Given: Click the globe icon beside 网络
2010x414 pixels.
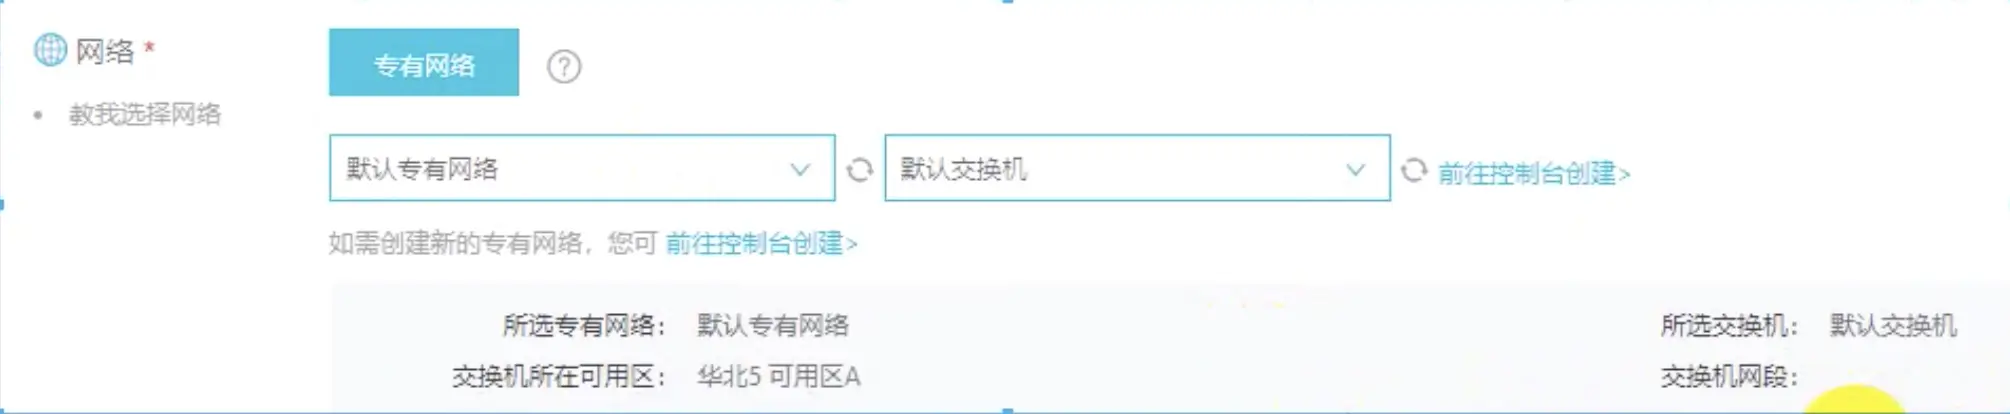Looking at the screenshot, I should coord(50,49).
